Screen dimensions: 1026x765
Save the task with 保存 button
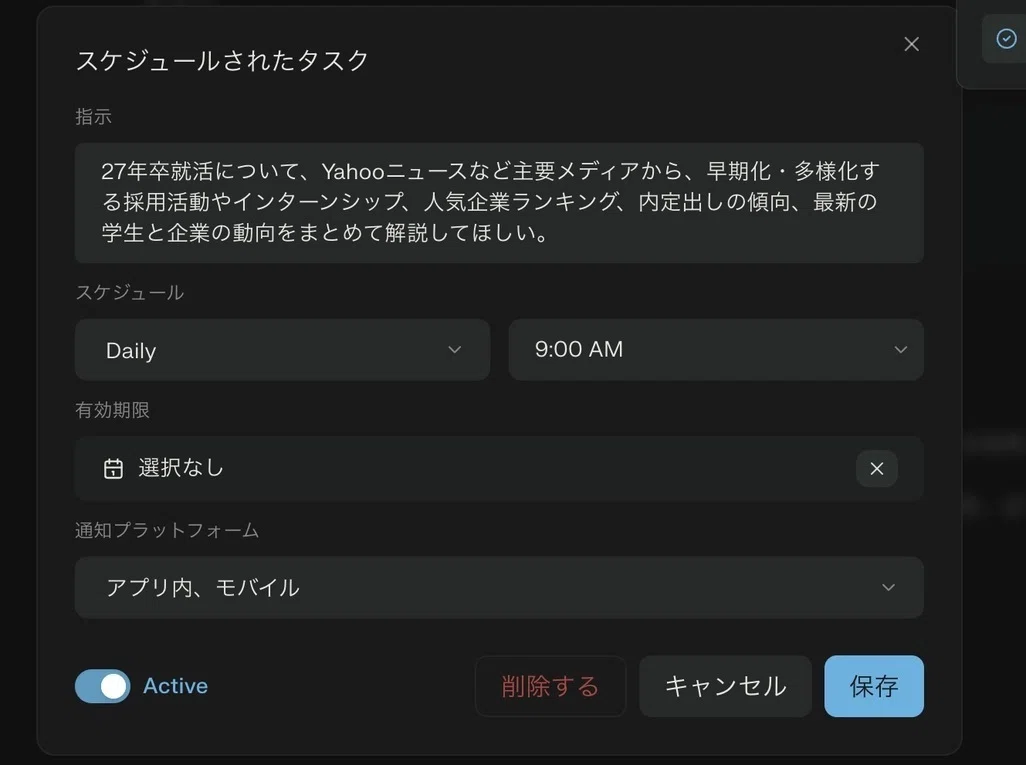click(x=874, y=686)
